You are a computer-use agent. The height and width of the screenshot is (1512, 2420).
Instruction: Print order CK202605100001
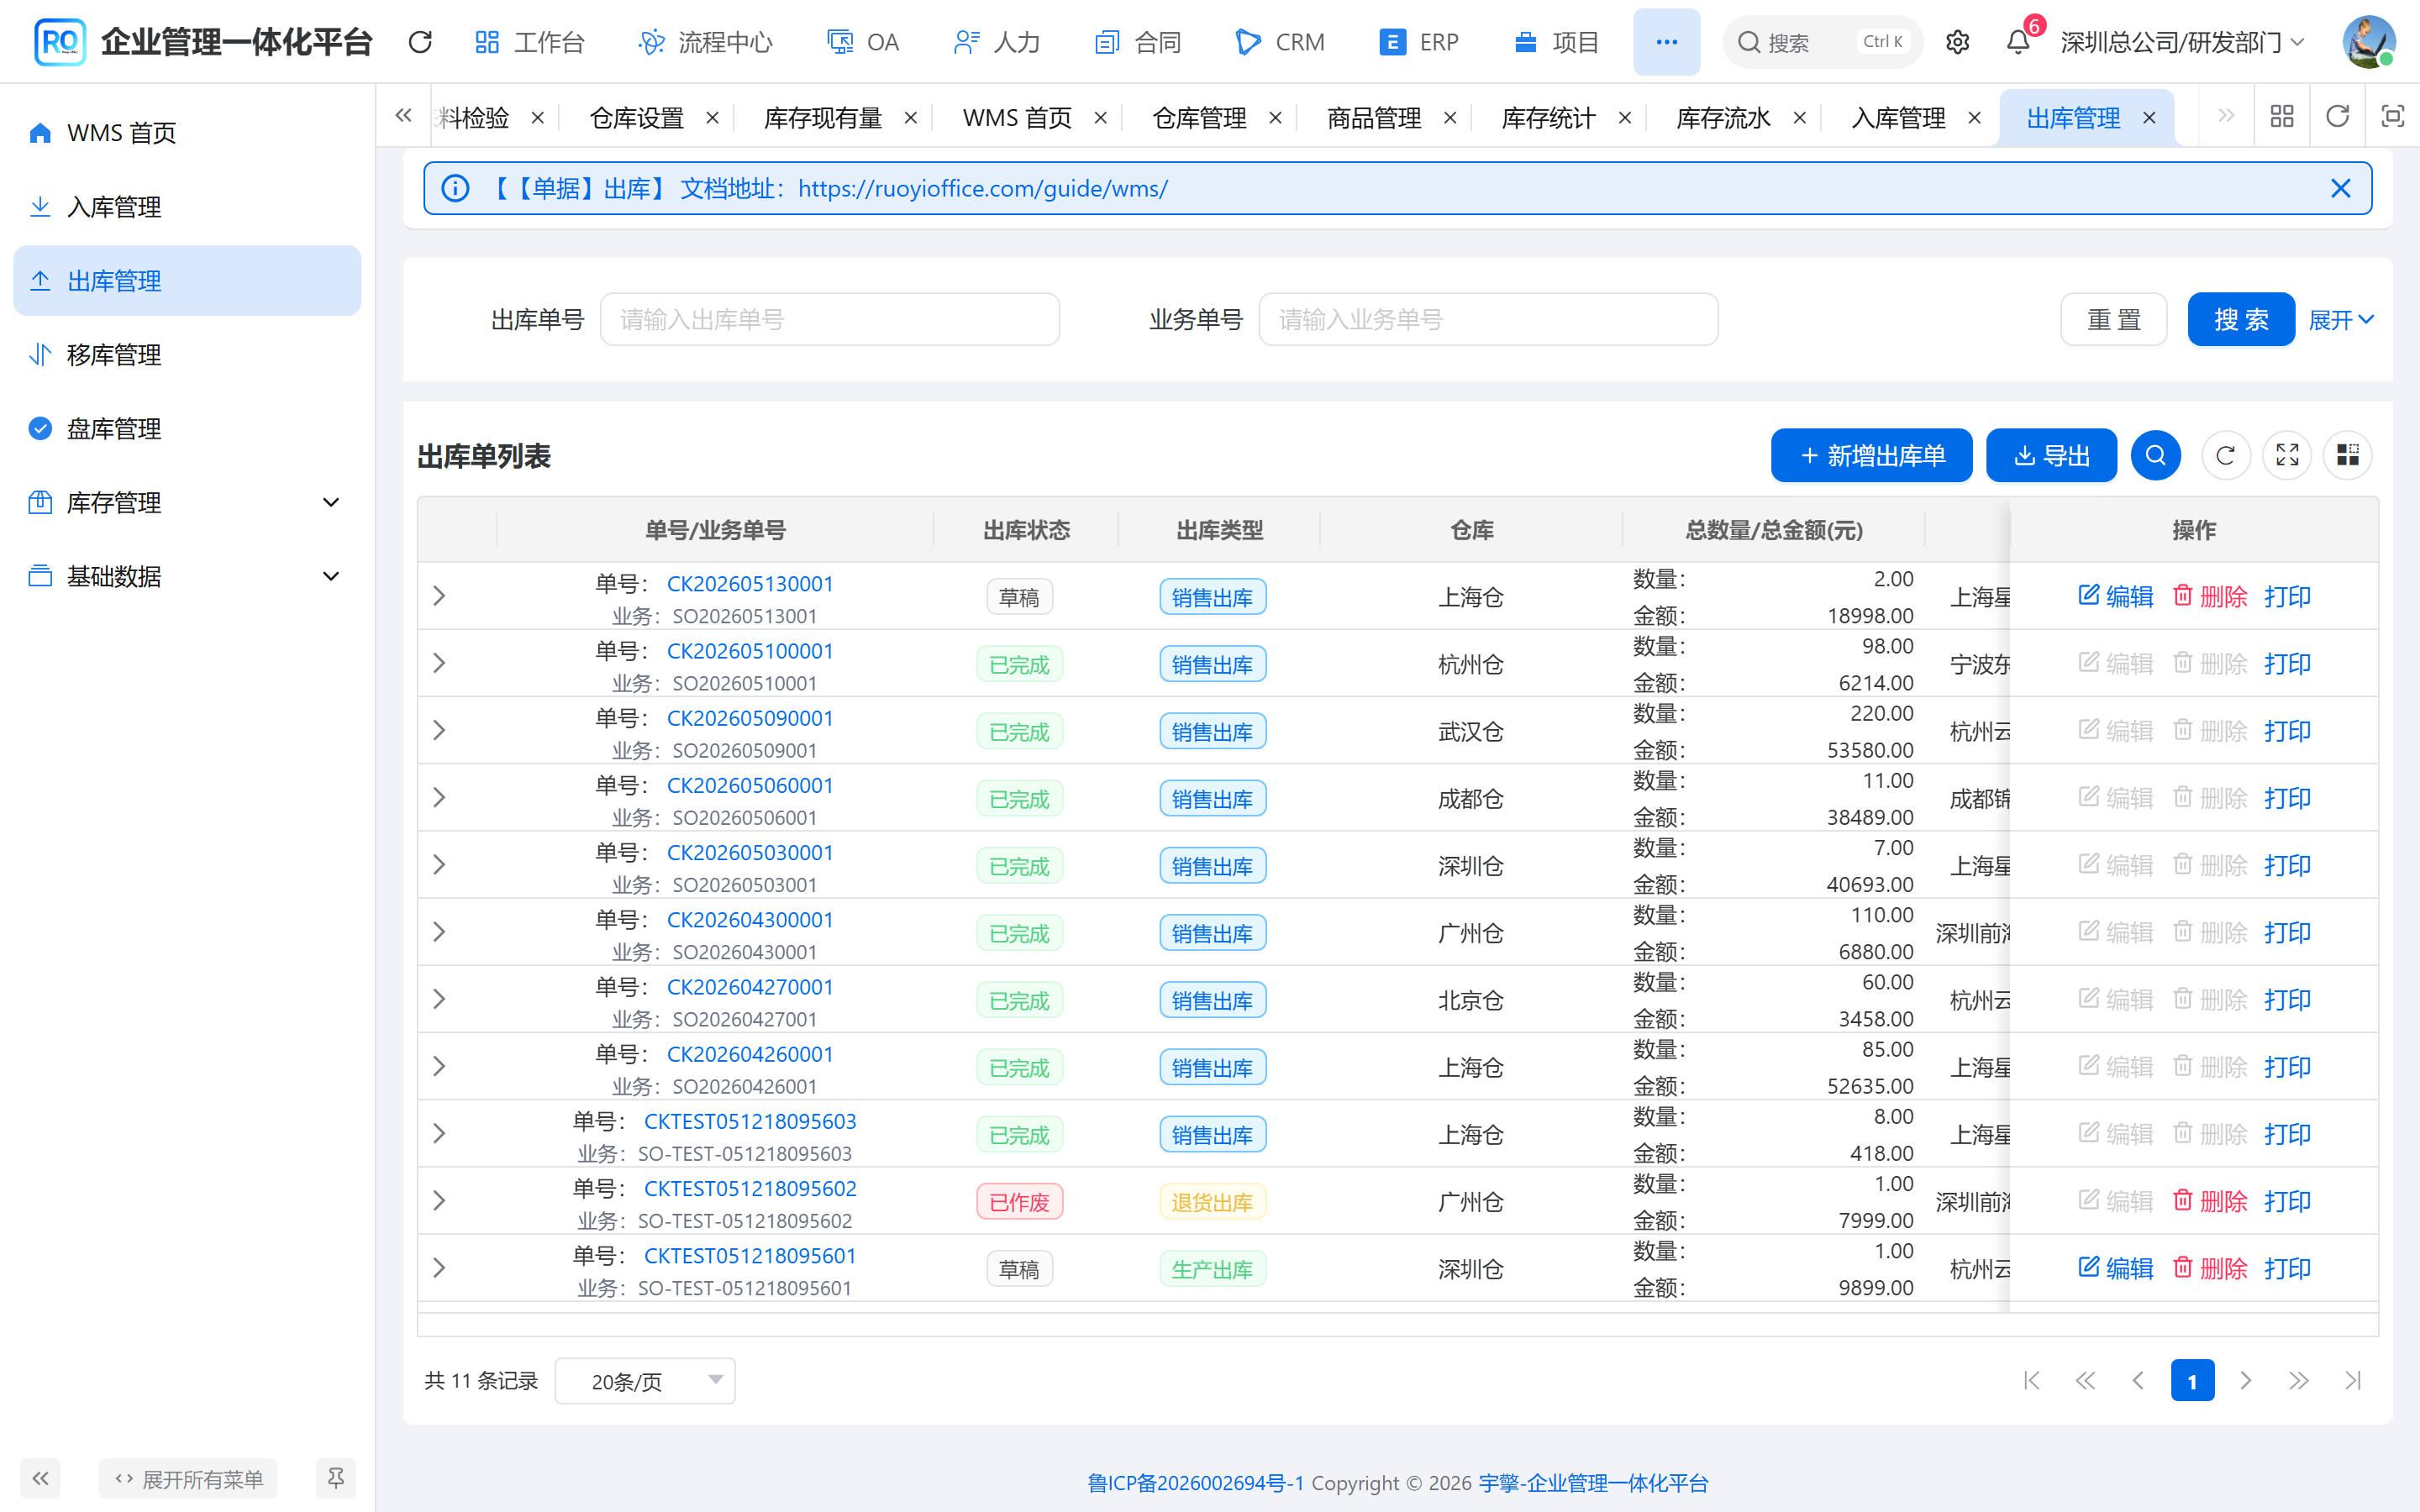pos(2287,663)
